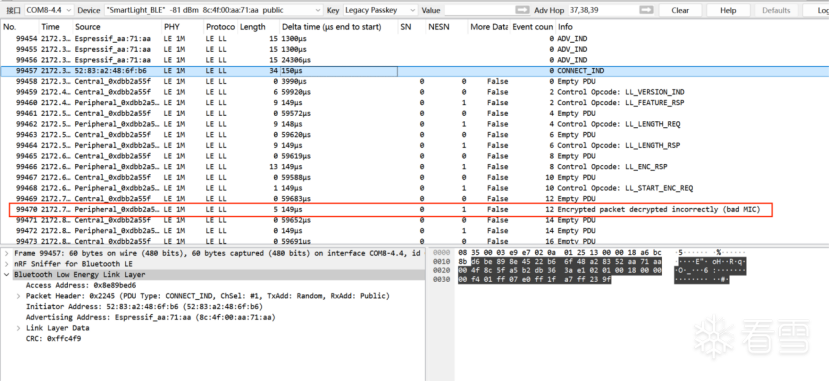Sort by the NESN column header

(x=447, y=27)
